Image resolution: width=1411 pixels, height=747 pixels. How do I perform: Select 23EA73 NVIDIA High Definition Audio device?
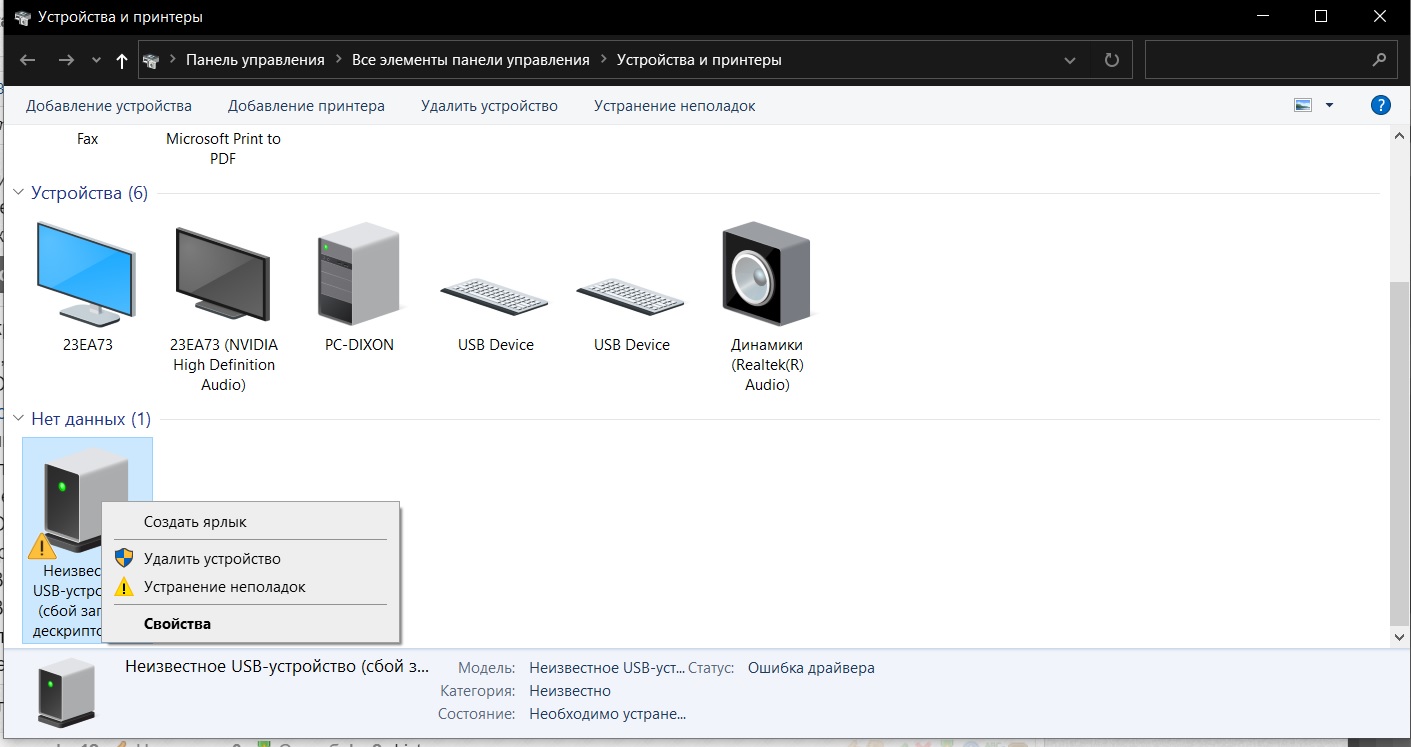pos(223,273)
